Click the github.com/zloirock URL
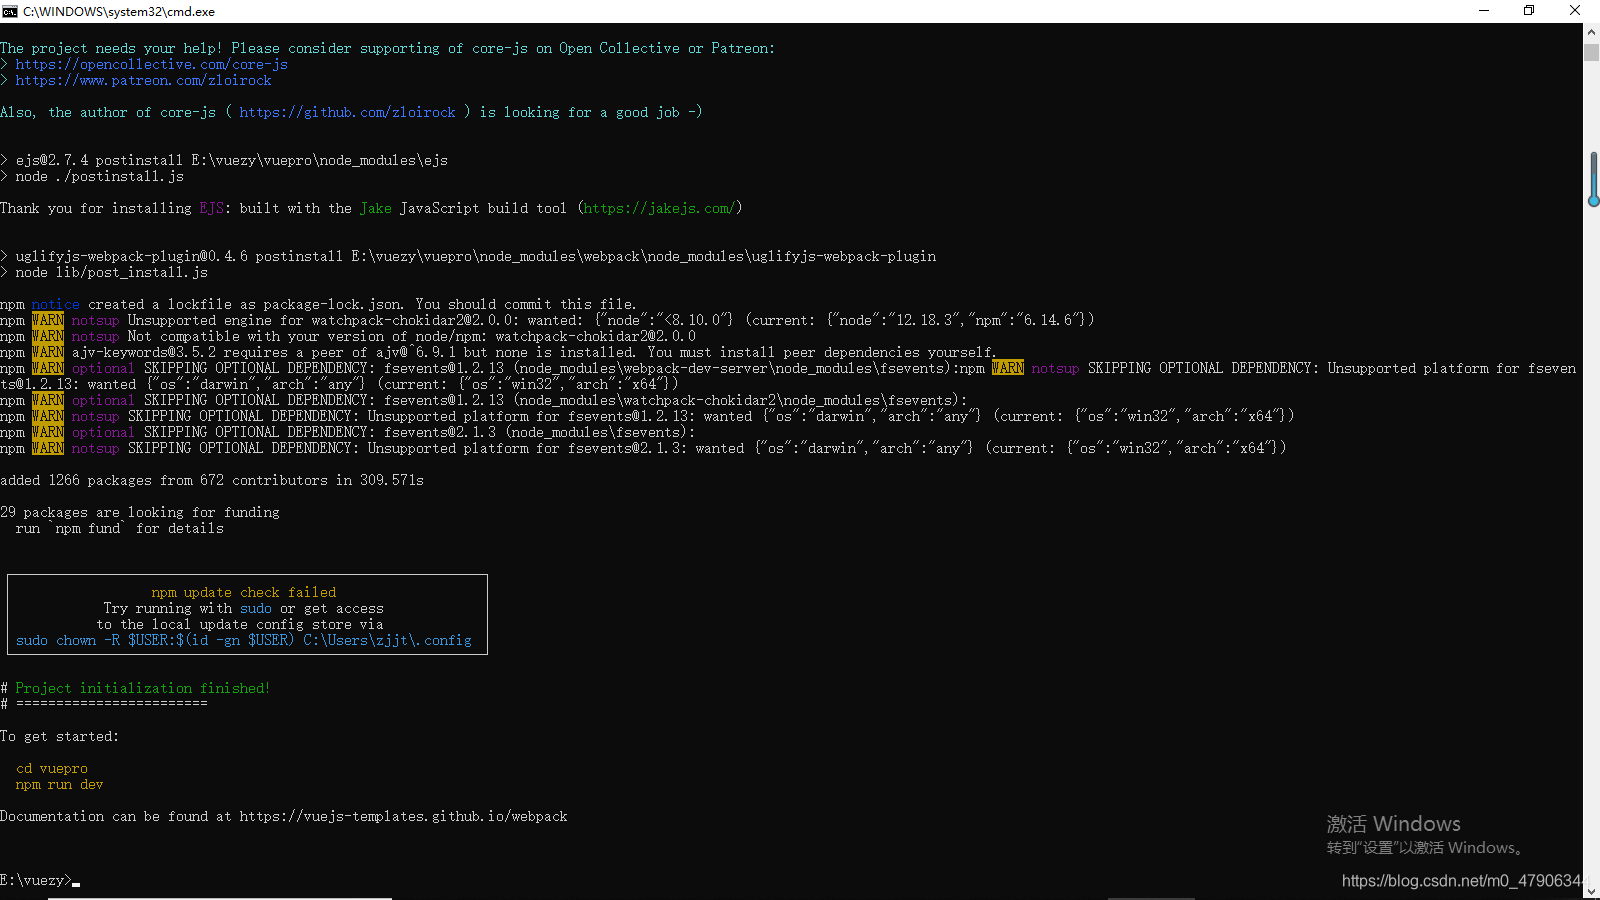1600x900 pixels. pos(348,112)
